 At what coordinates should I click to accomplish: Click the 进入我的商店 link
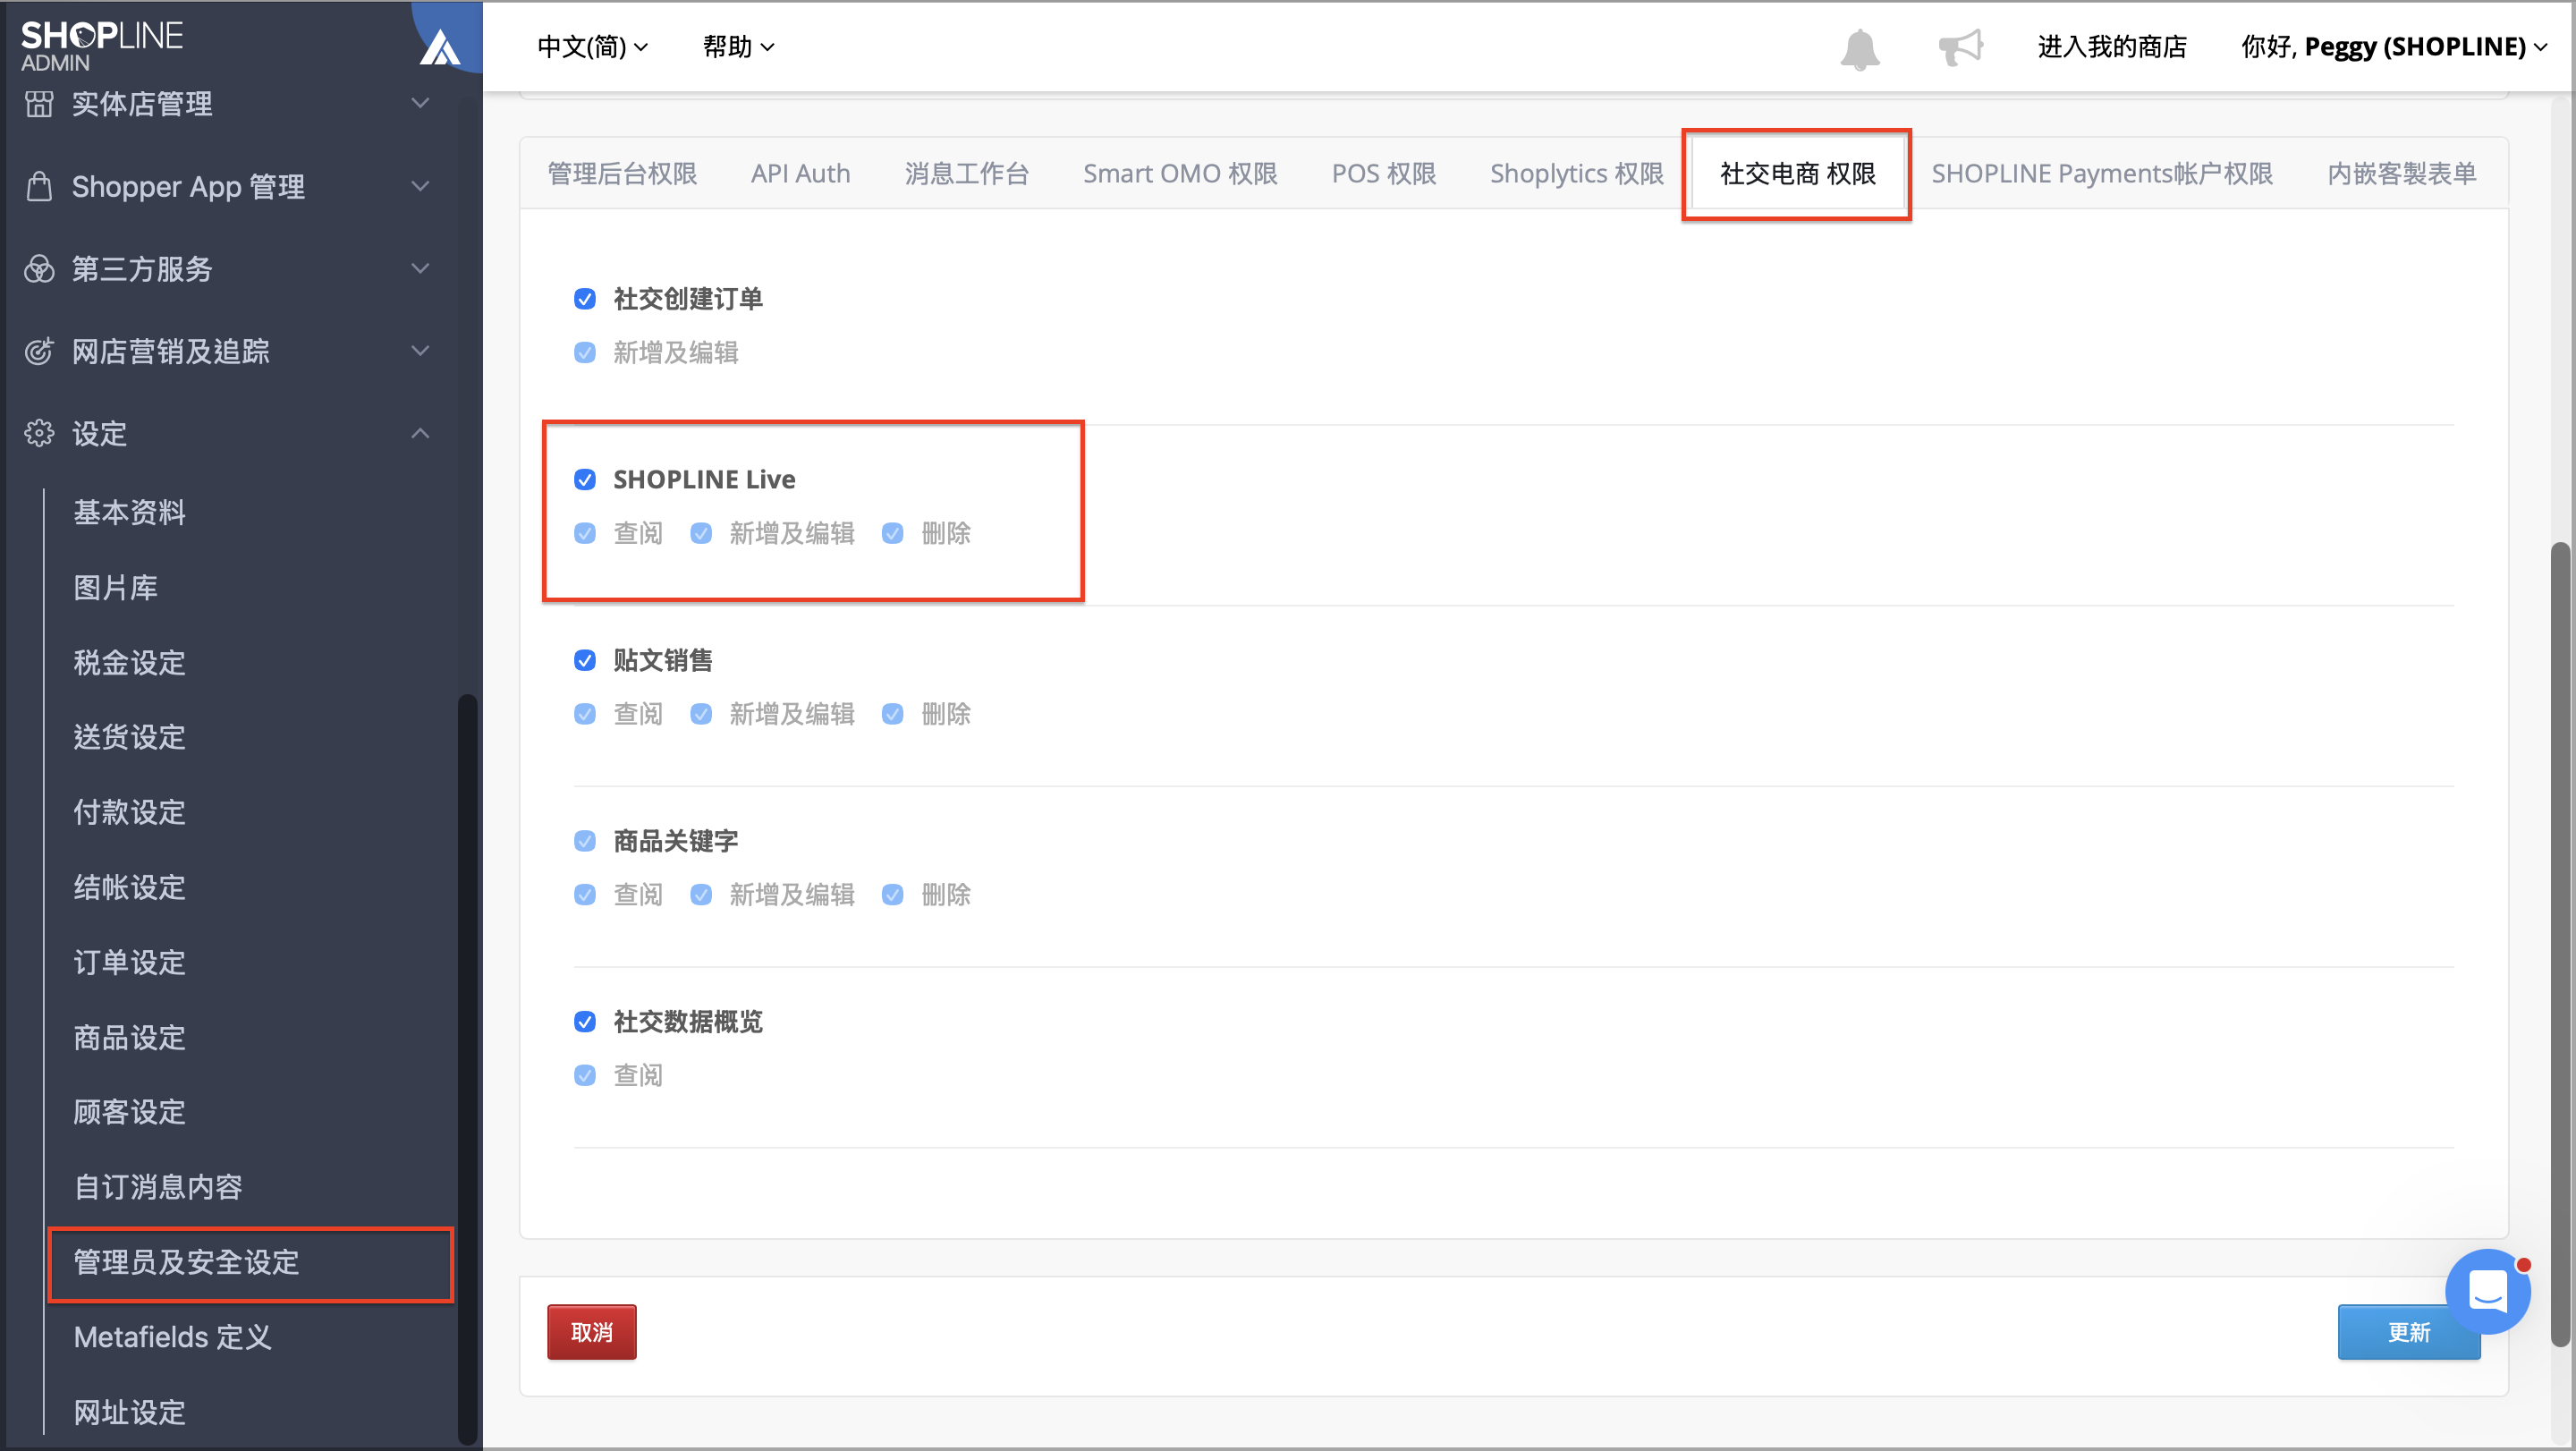2112,47
